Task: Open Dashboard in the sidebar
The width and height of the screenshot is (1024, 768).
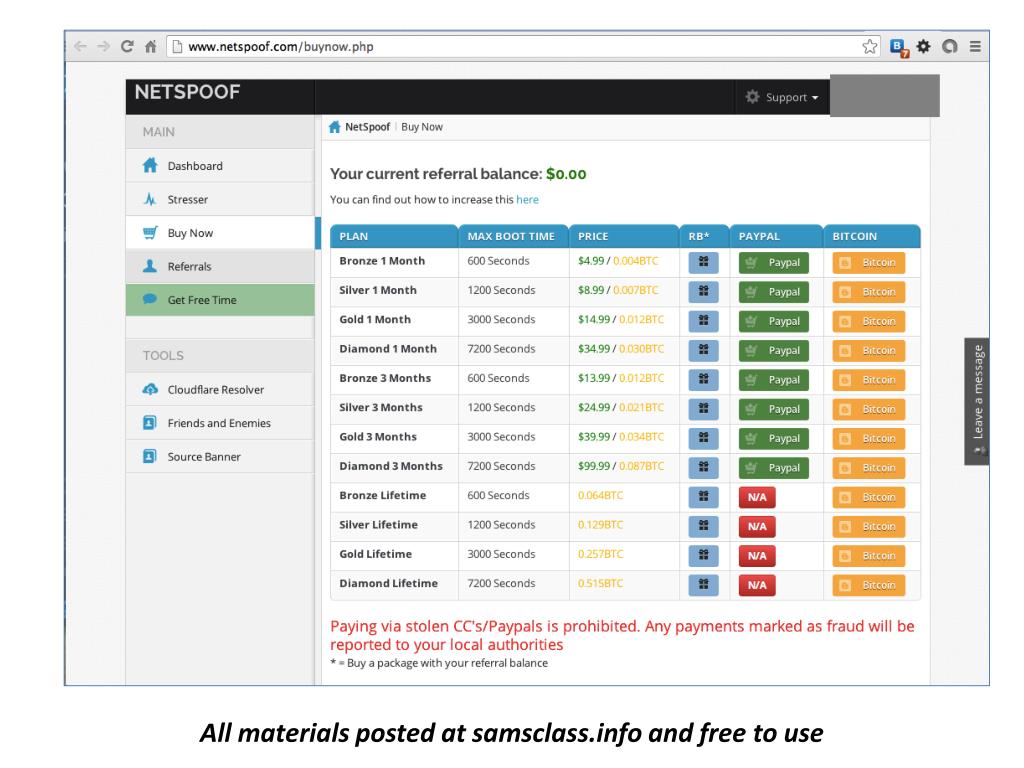Action: pos(220,166)
